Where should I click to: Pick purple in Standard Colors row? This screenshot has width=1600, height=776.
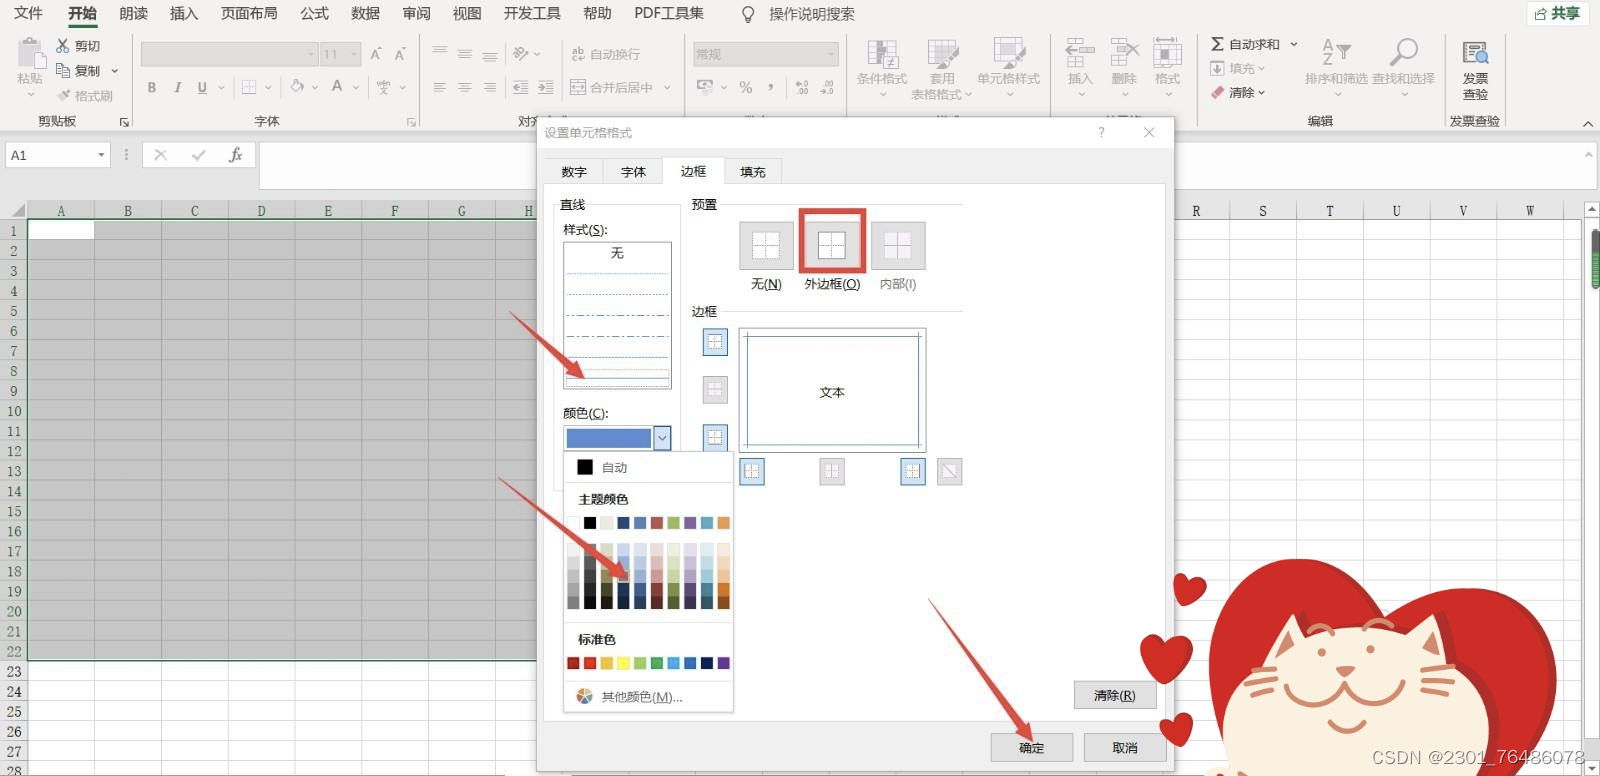click(724, 663)
